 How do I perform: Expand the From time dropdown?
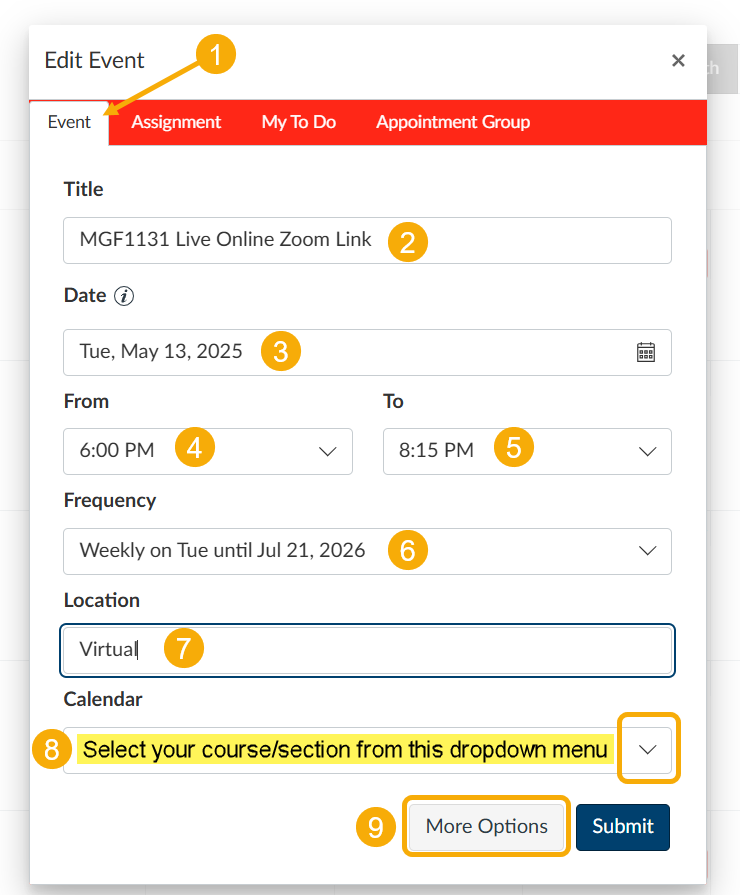pos(208,451)
